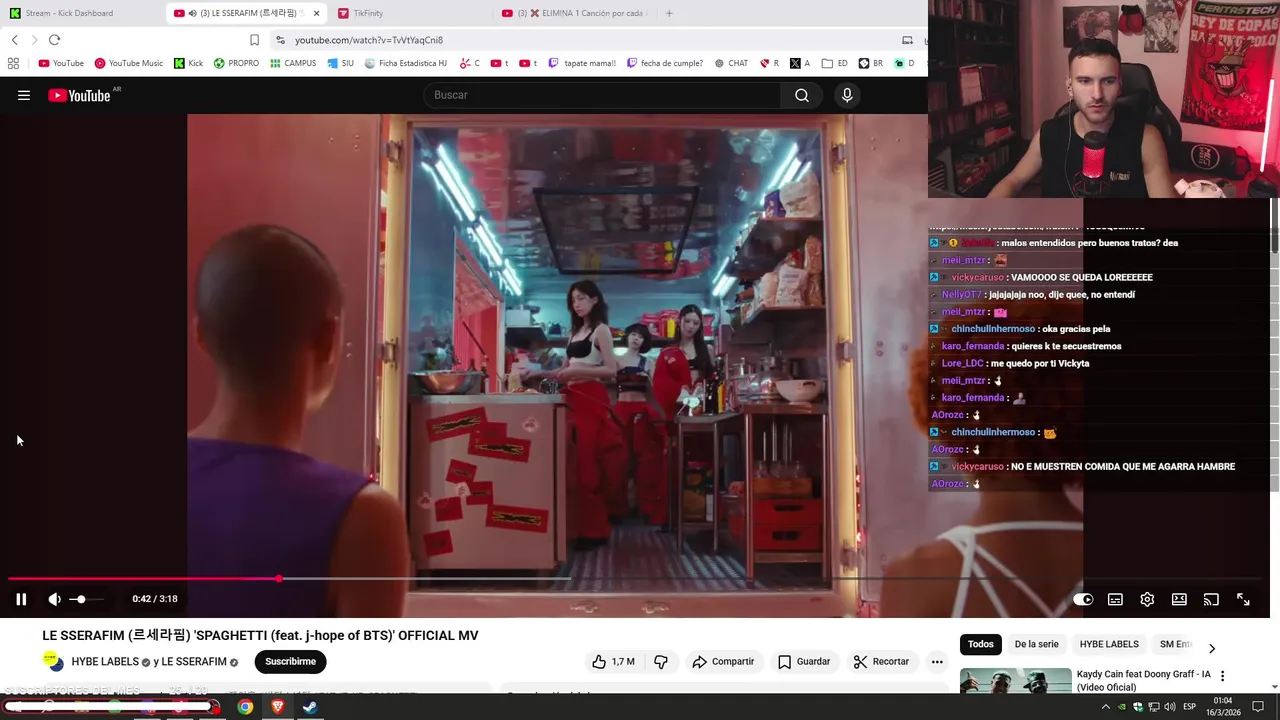The height and width of the screenshot is (720, 1280).
Task: Open the Kaydy Cain recommended video thumbnail
Action: click(x=1015, y=681)
